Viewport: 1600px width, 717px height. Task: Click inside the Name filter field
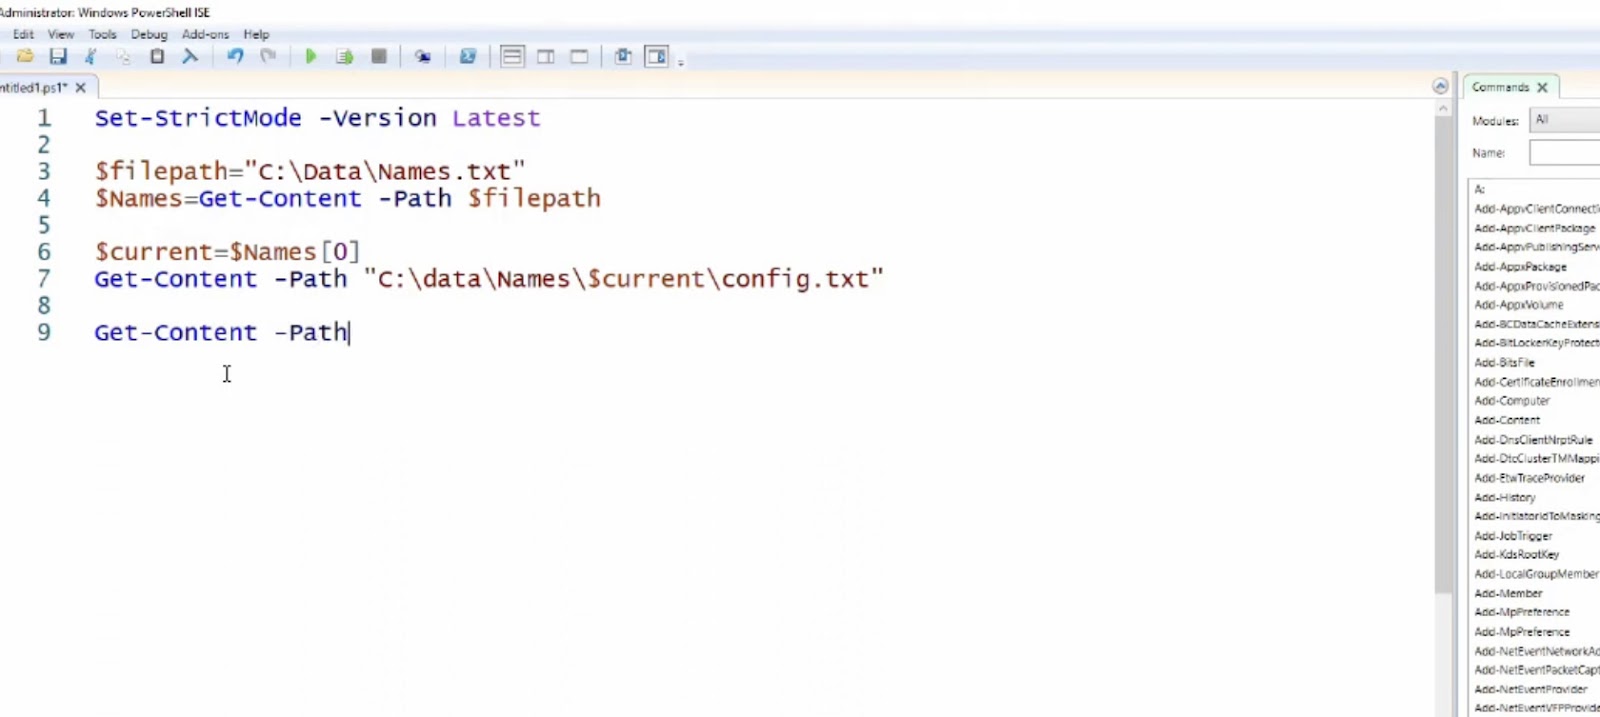[1565, 153]
